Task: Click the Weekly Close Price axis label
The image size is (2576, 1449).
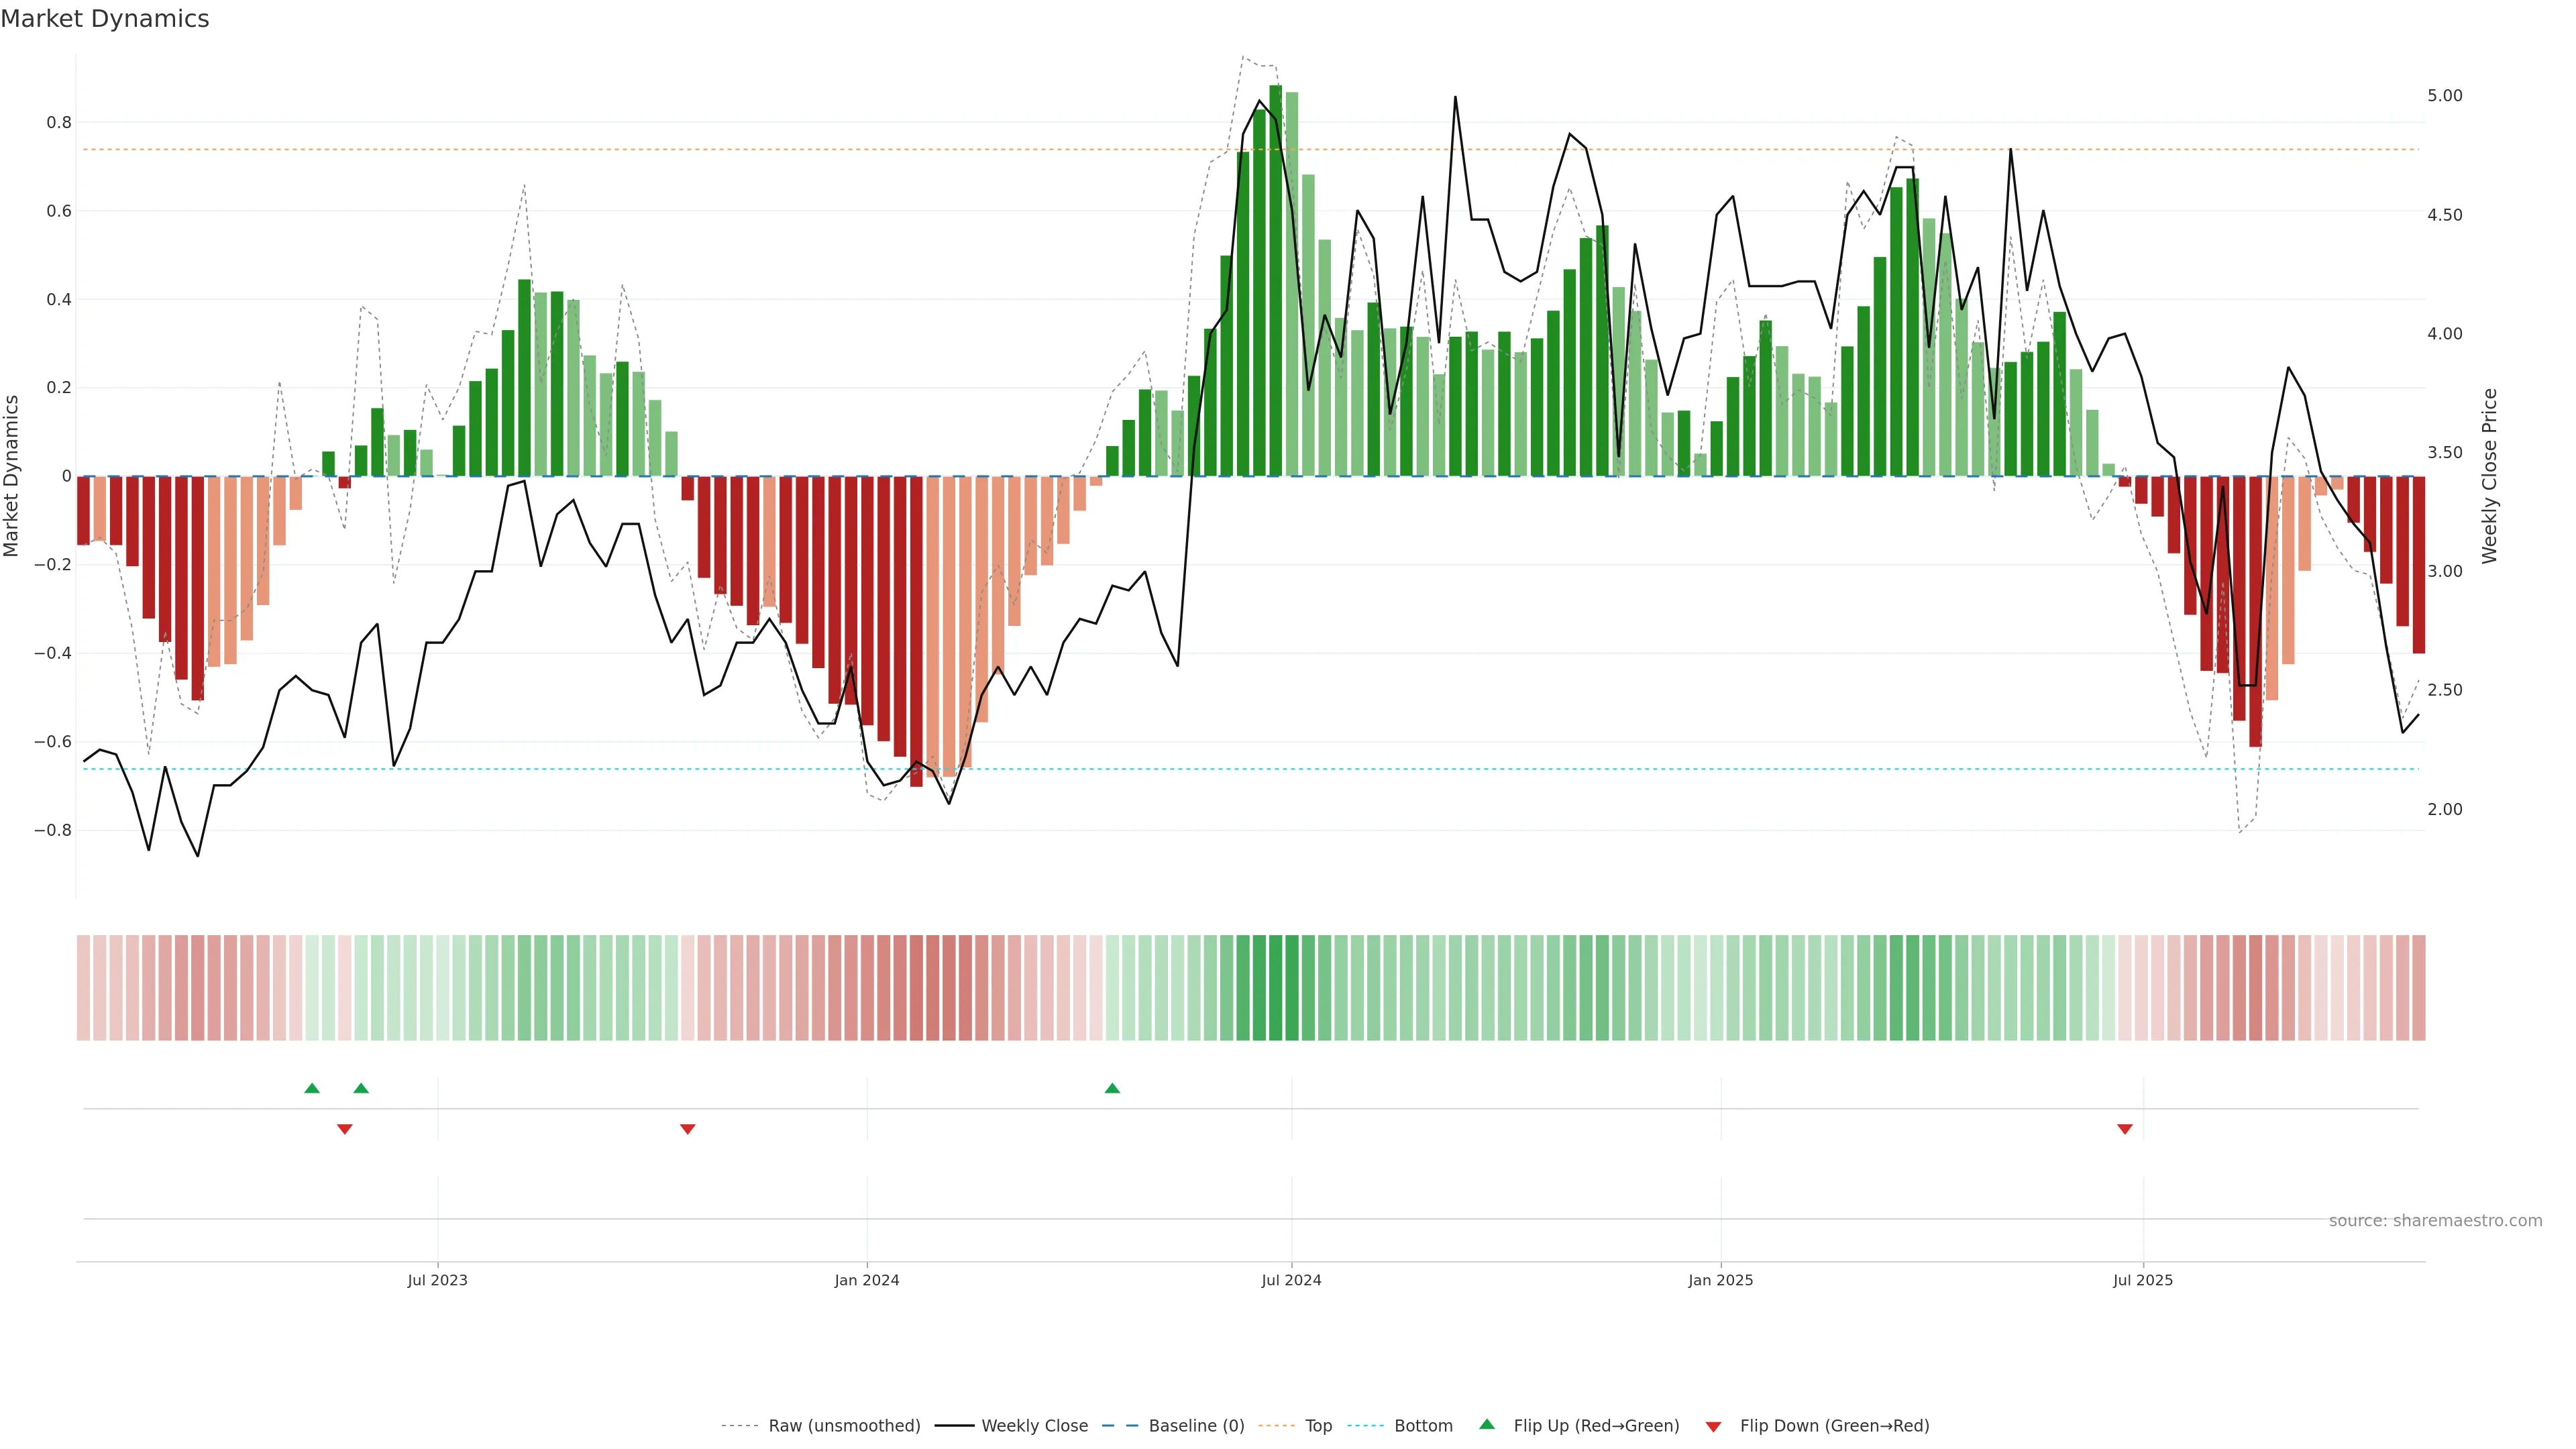Action: point(2489,476)
